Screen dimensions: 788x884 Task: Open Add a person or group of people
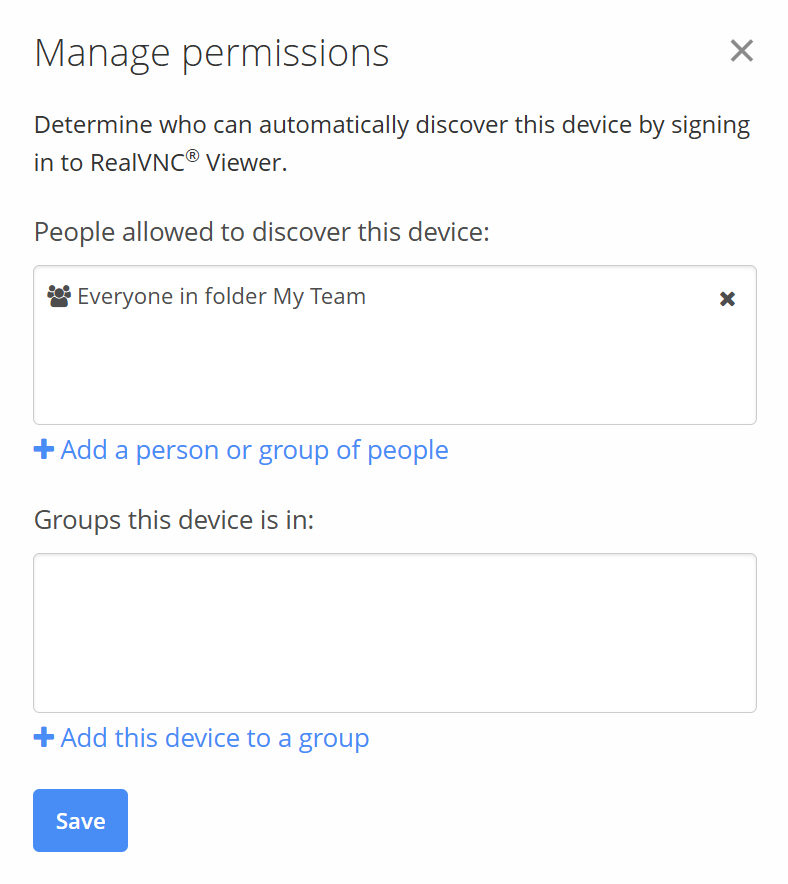click(254, 450)
